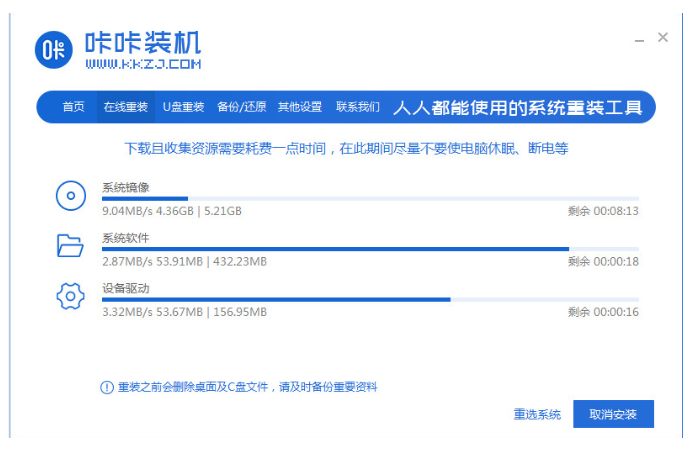
Task: Click the 重选系统 link
Action: [537, 415]
